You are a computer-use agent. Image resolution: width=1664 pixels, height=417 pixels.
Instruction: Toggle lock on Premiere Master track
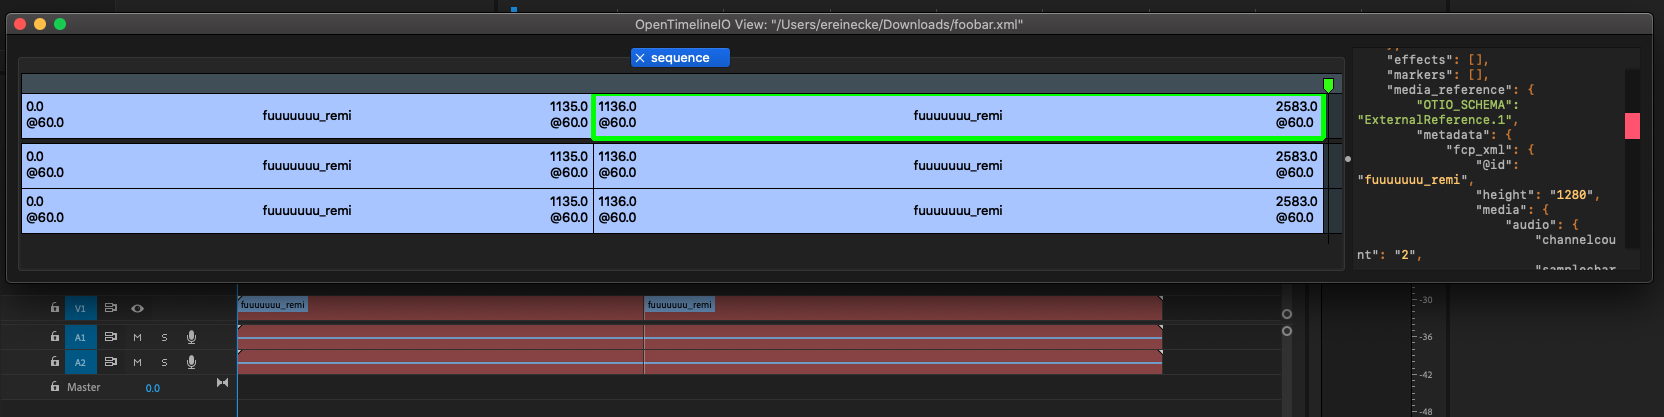point(55,386)
